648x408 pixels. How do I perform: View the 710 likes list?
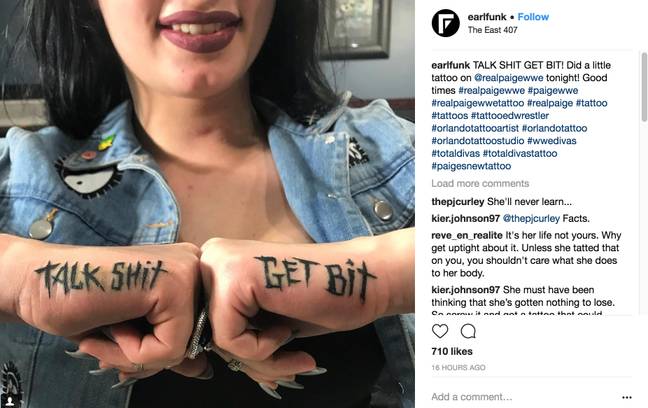(452, 351)
